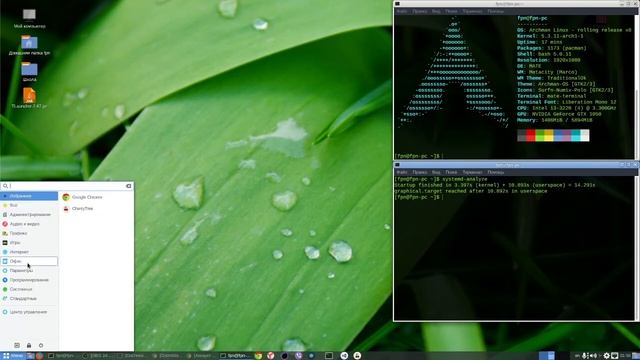
Task: Select the TLauncher jar file on desktop
Action: tap(29, 98)
